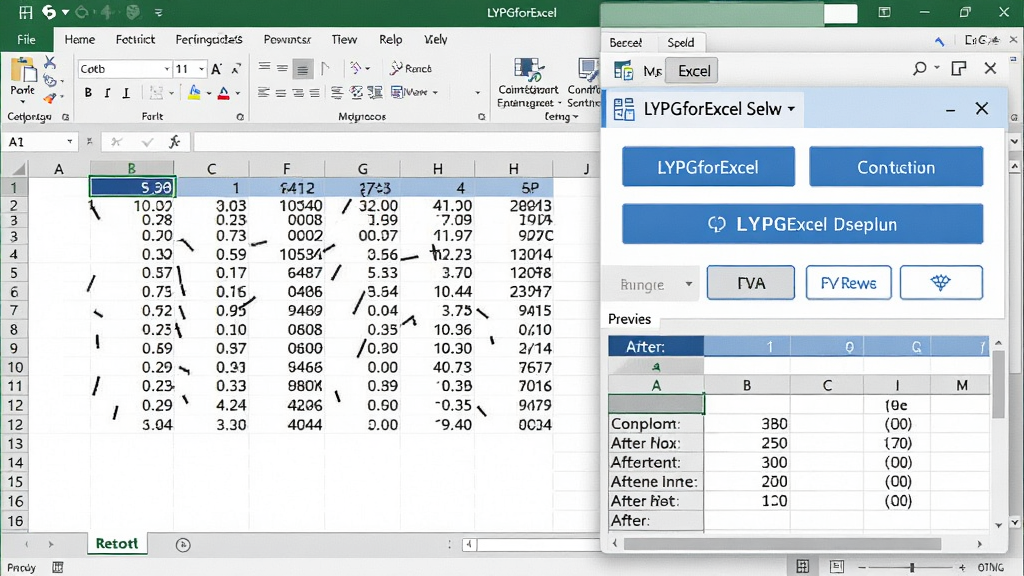Switch to the Home ribbon tab
Image resolution: width=1024 pixels, height=576 pixels.
[x=80, y=40]
